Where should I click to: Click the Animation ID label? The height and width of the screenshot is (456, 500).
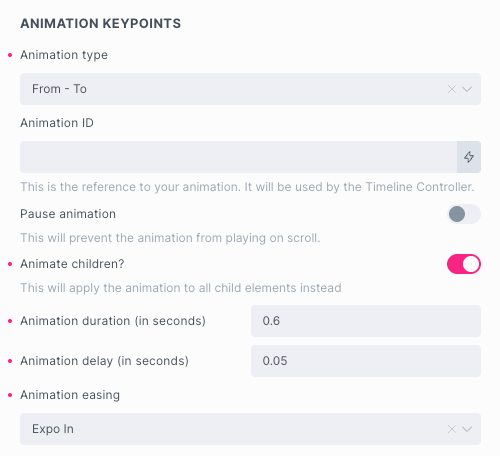pos(57,123)
